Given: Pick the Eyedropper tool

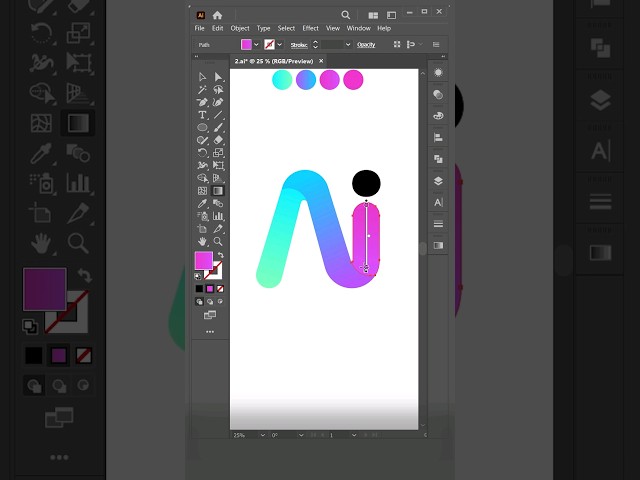Looking at the screenshot, I should click(202, 203).
